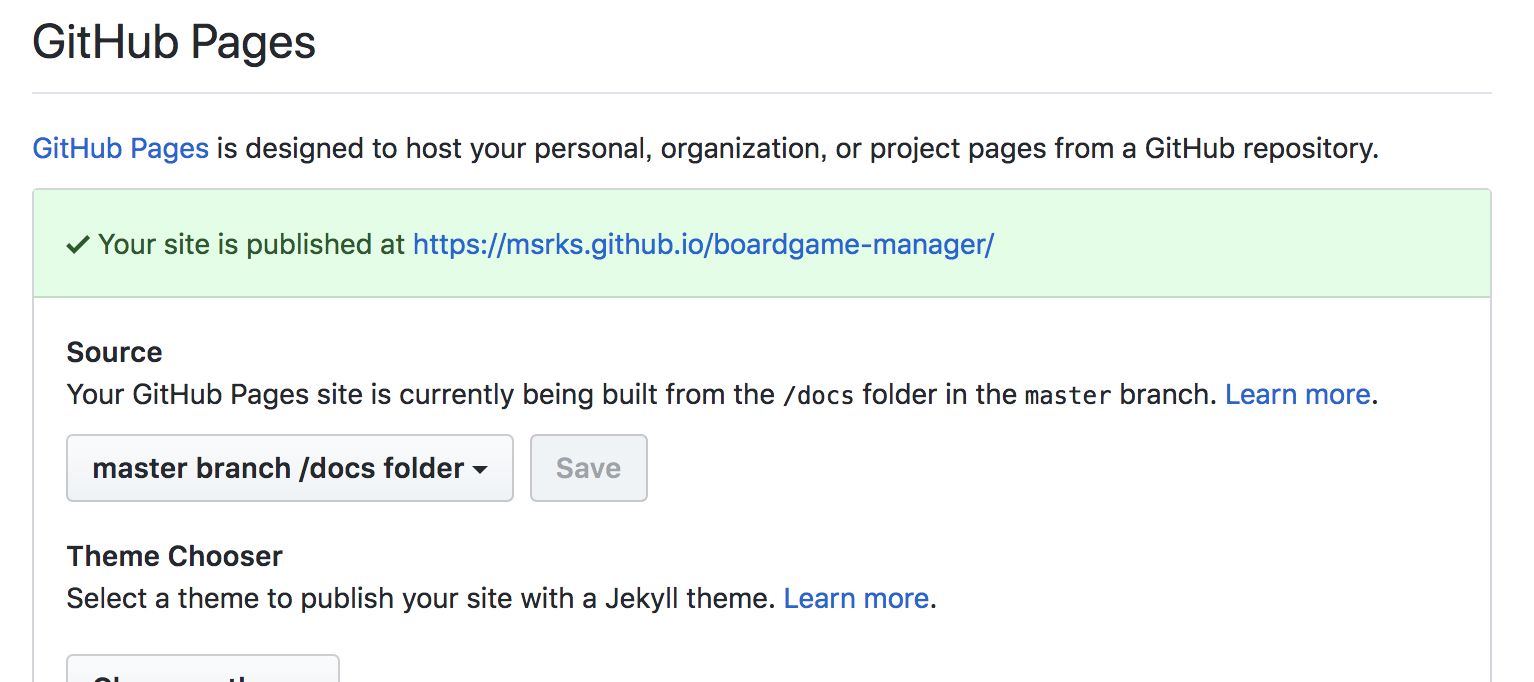This screenshot has width=1534, height=682.
Task: Open the GitHub Pages intro link
Action: click(121, 149)
